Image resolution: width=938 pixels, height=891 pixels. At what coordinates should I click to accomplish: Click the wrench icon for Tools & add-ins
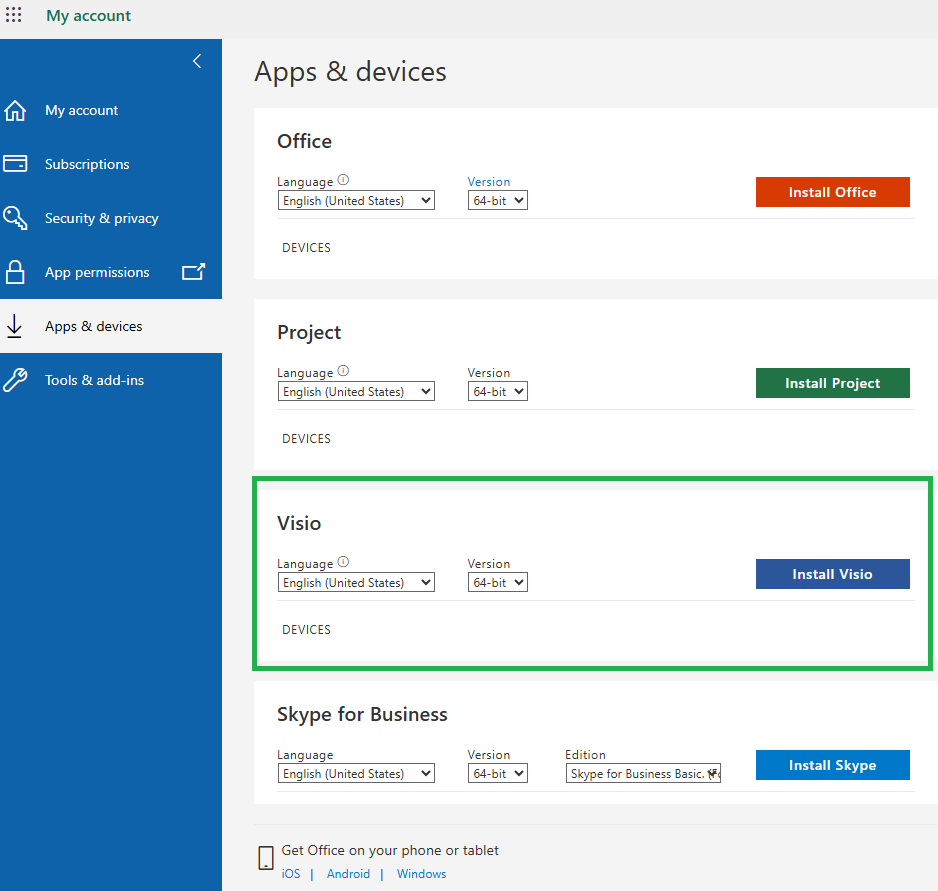[15, 380]
